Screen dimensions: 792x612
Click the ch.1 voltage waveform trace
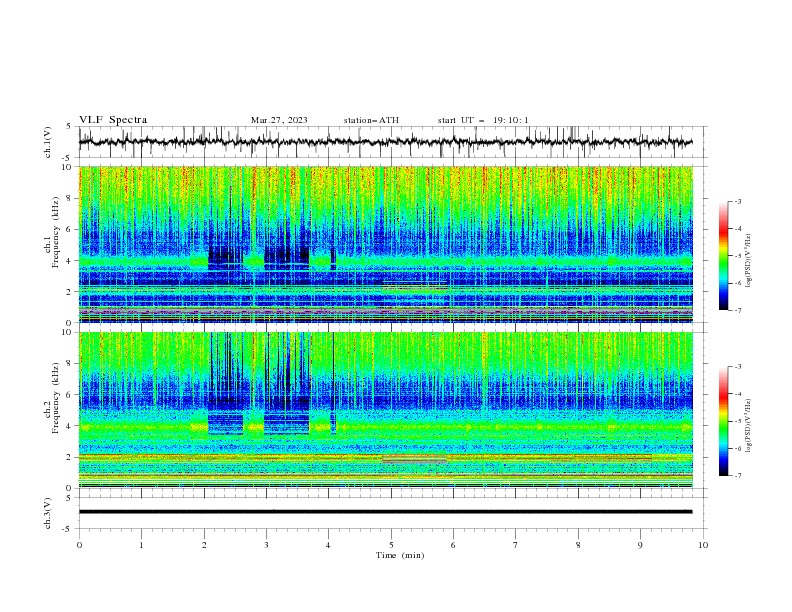[385, 142]
